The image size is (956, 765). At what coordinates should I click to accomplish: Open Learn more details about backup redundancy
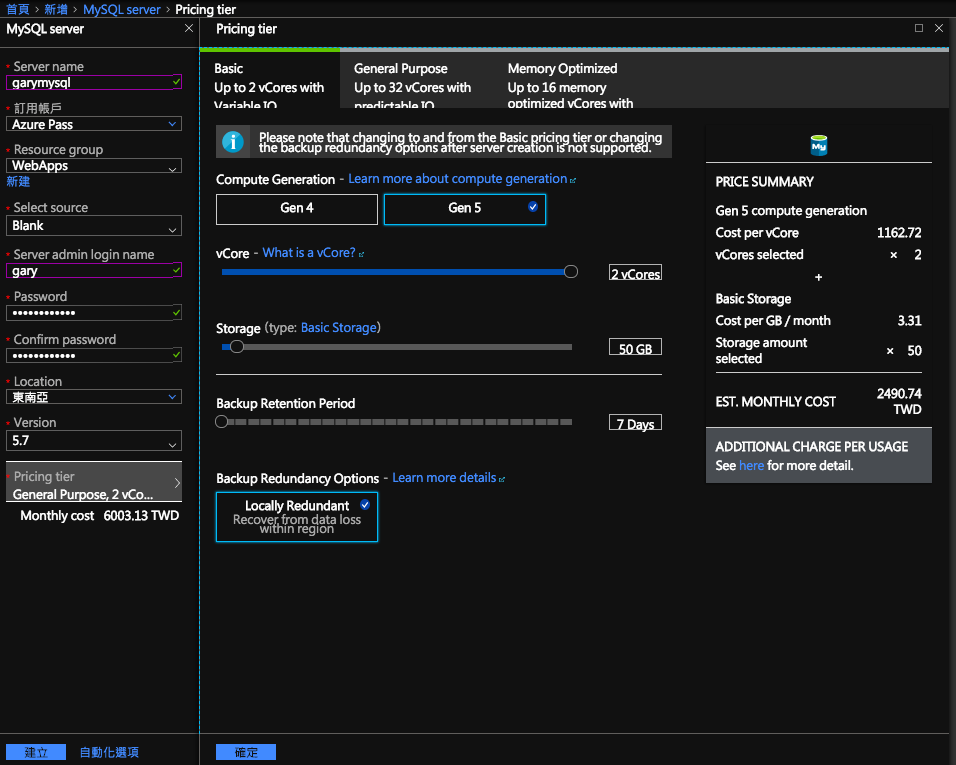(x=444, y=478)
